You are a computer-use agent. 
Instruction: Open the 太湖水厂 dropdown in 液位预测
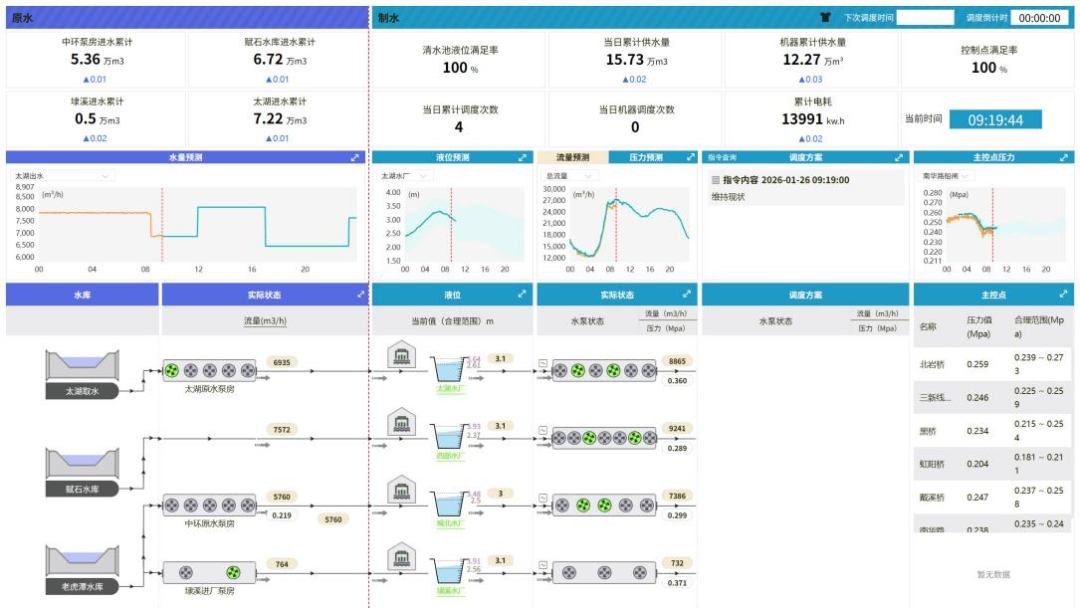click(406, 176)
